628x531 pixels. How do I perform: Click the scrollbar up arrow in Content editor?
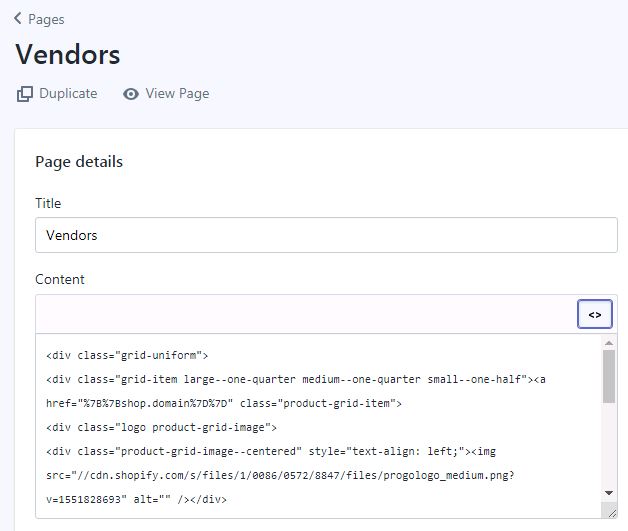pos(609,344)
